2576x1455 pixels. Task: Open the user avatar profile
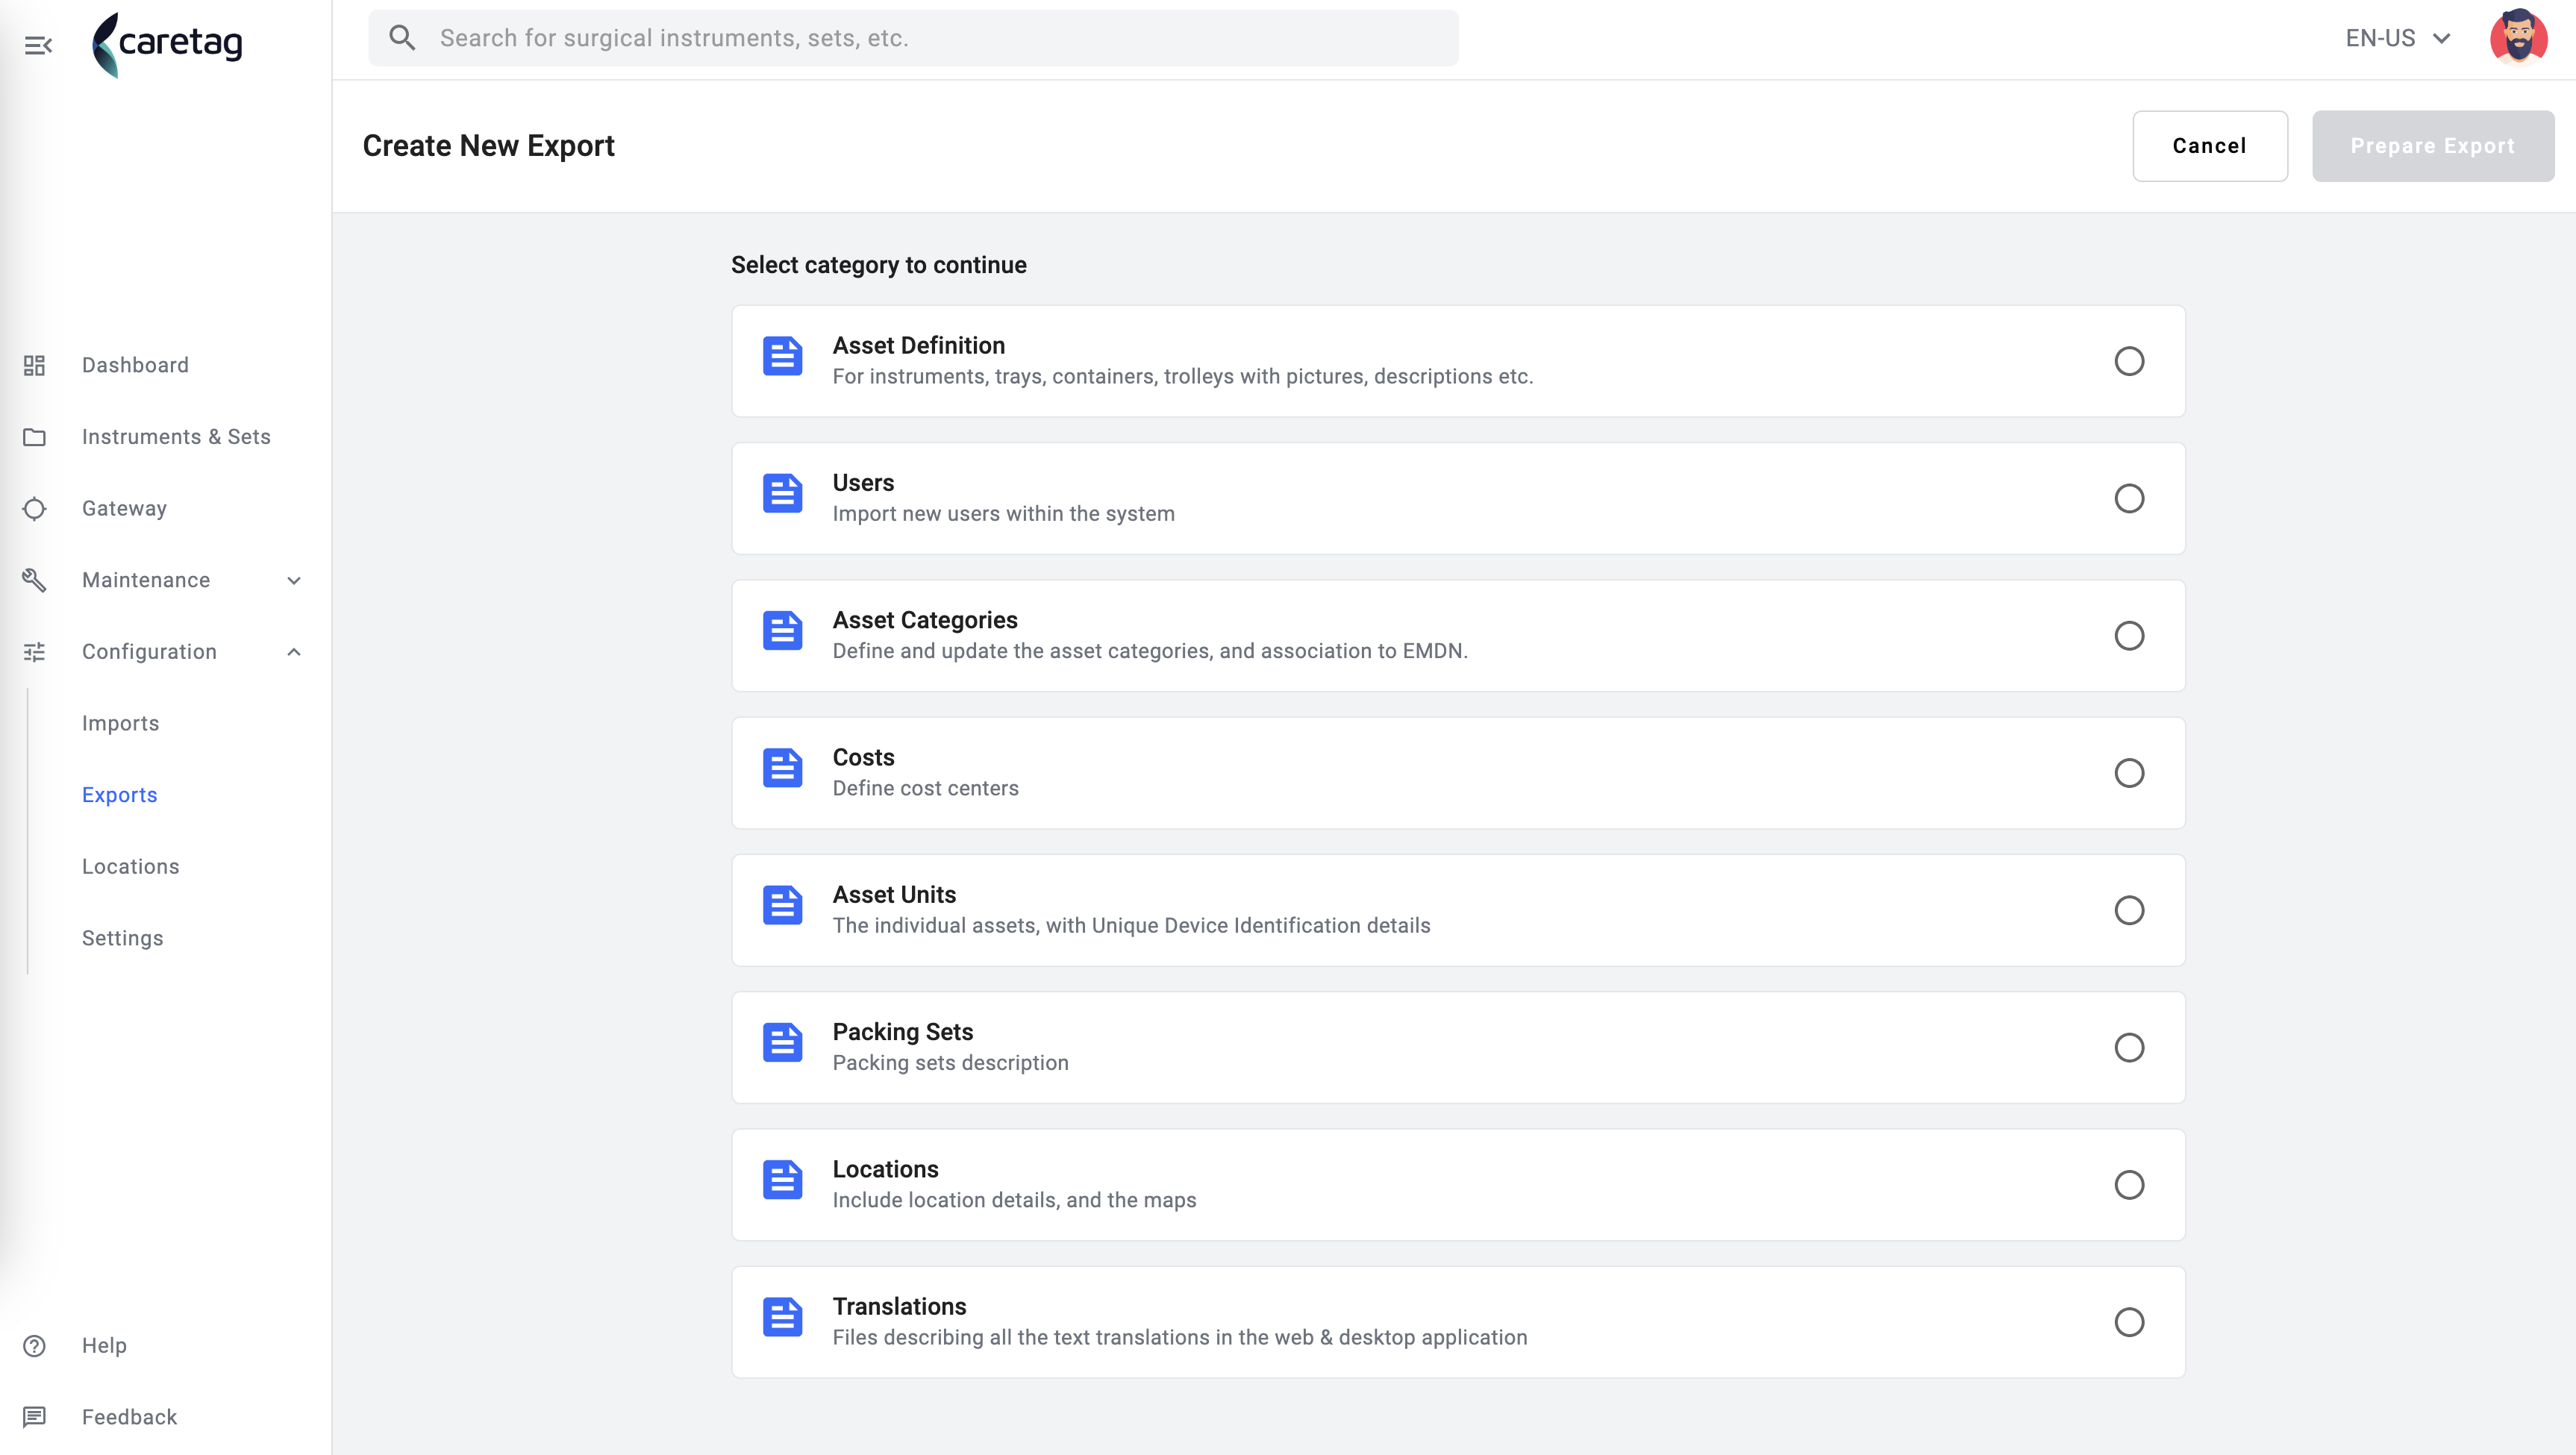pyautogui.click(x=2518, y=38)
